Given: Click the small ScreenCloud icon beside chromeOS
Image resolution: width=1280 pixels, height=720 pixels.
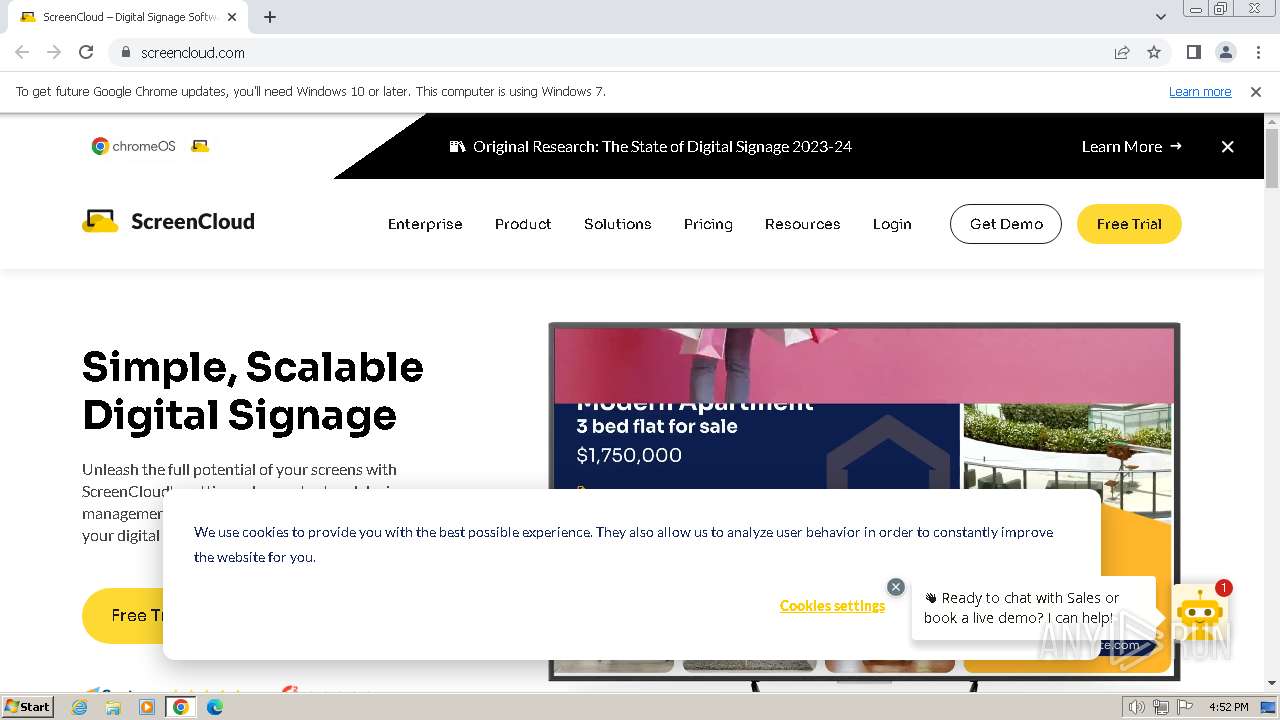Looking at the screenshot, I should click(200, 146).
